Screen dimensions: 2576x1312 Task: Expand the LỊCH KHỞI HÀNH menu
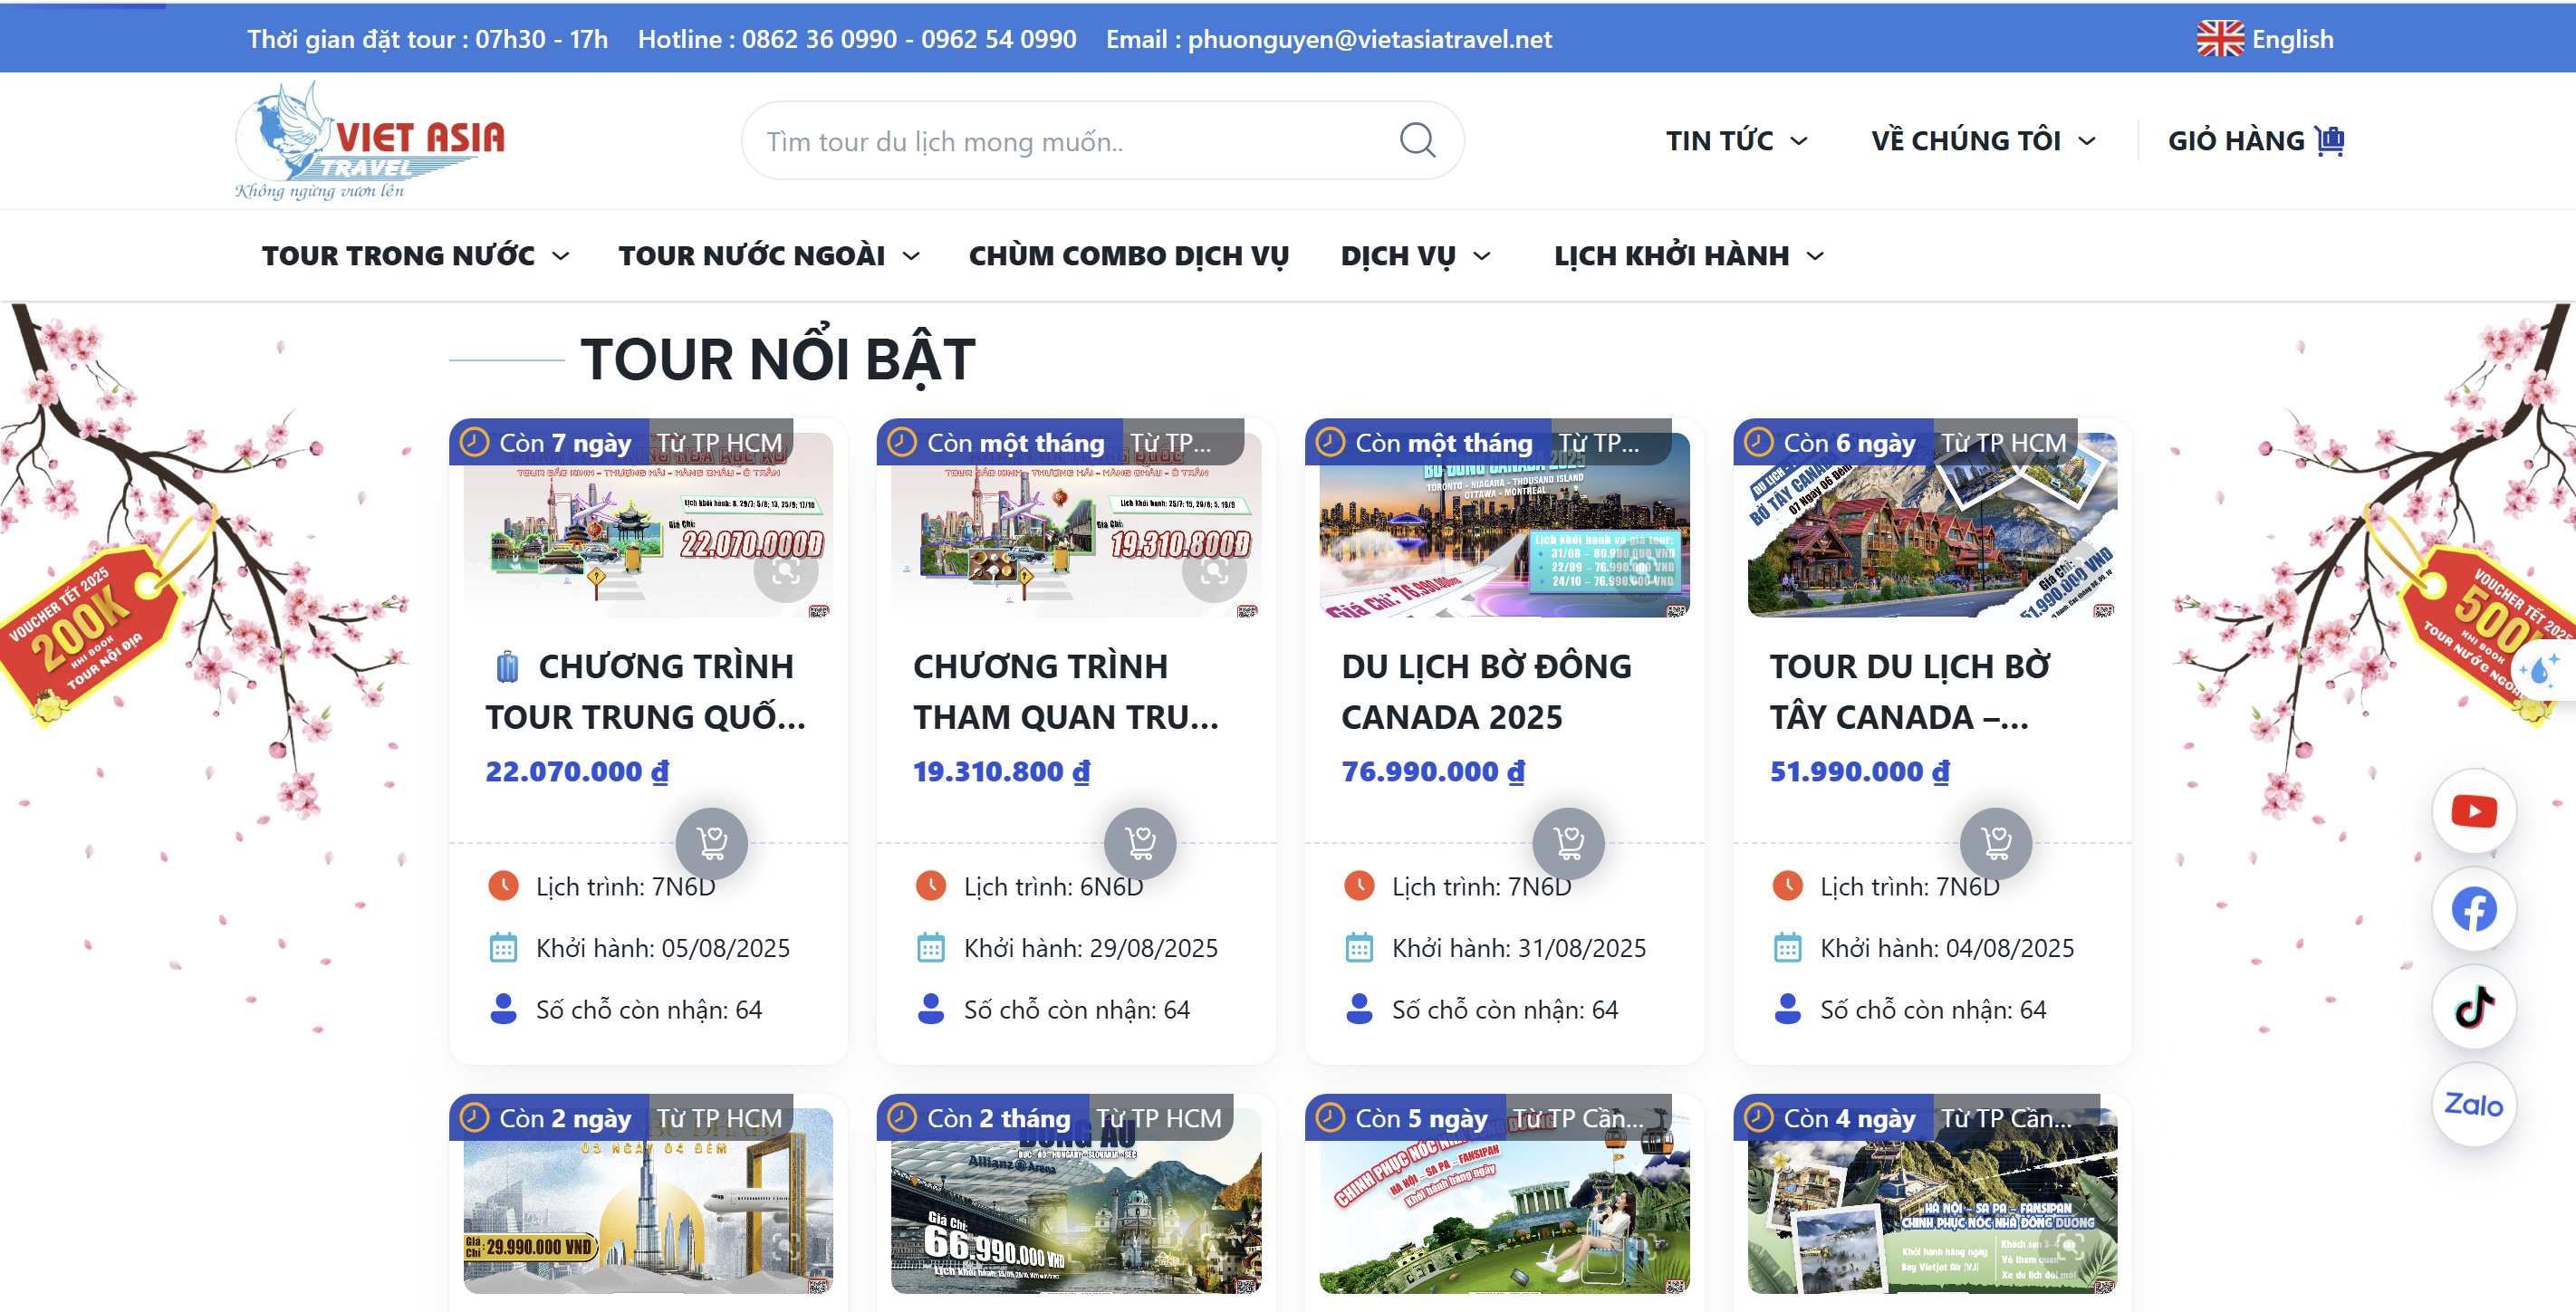[1689, 256]
